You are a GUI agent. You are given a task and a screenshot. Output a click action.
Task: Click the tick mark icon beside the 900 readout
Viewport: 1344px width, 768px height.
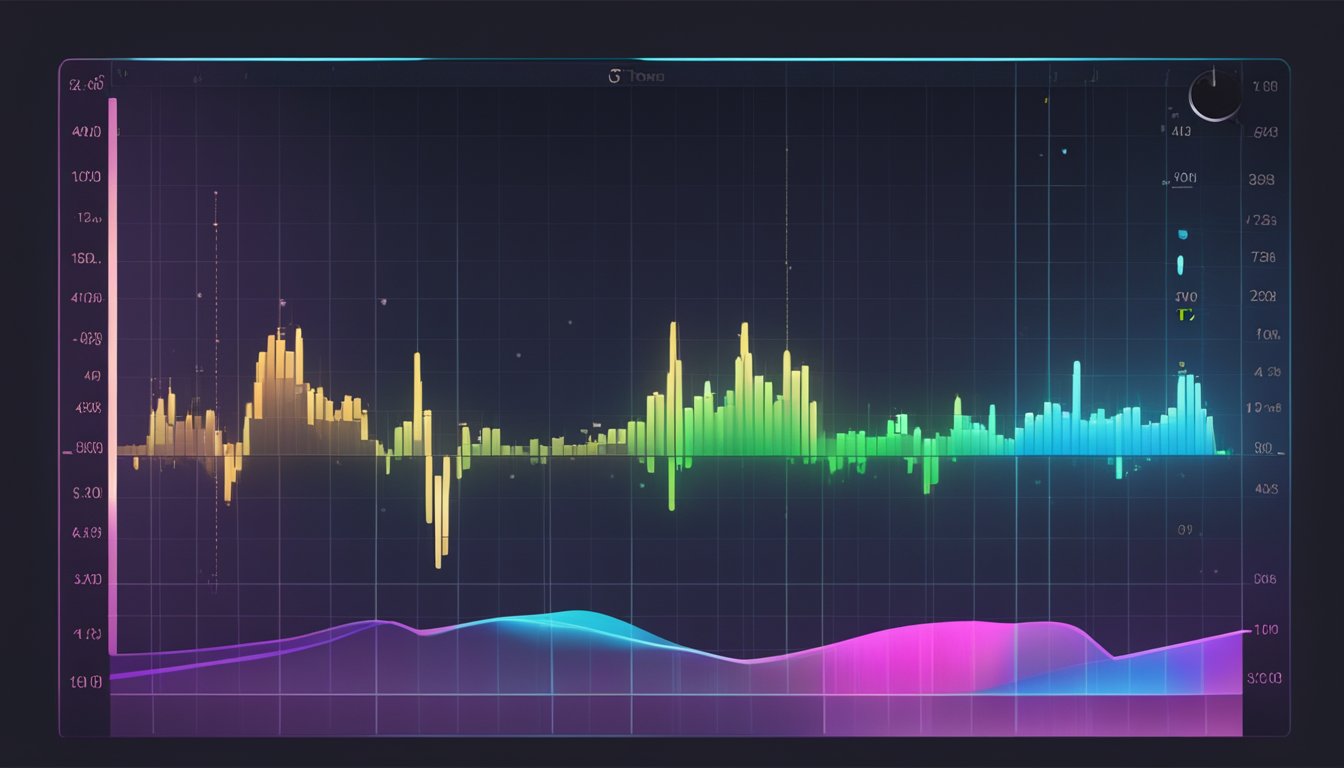[1163, 182]
